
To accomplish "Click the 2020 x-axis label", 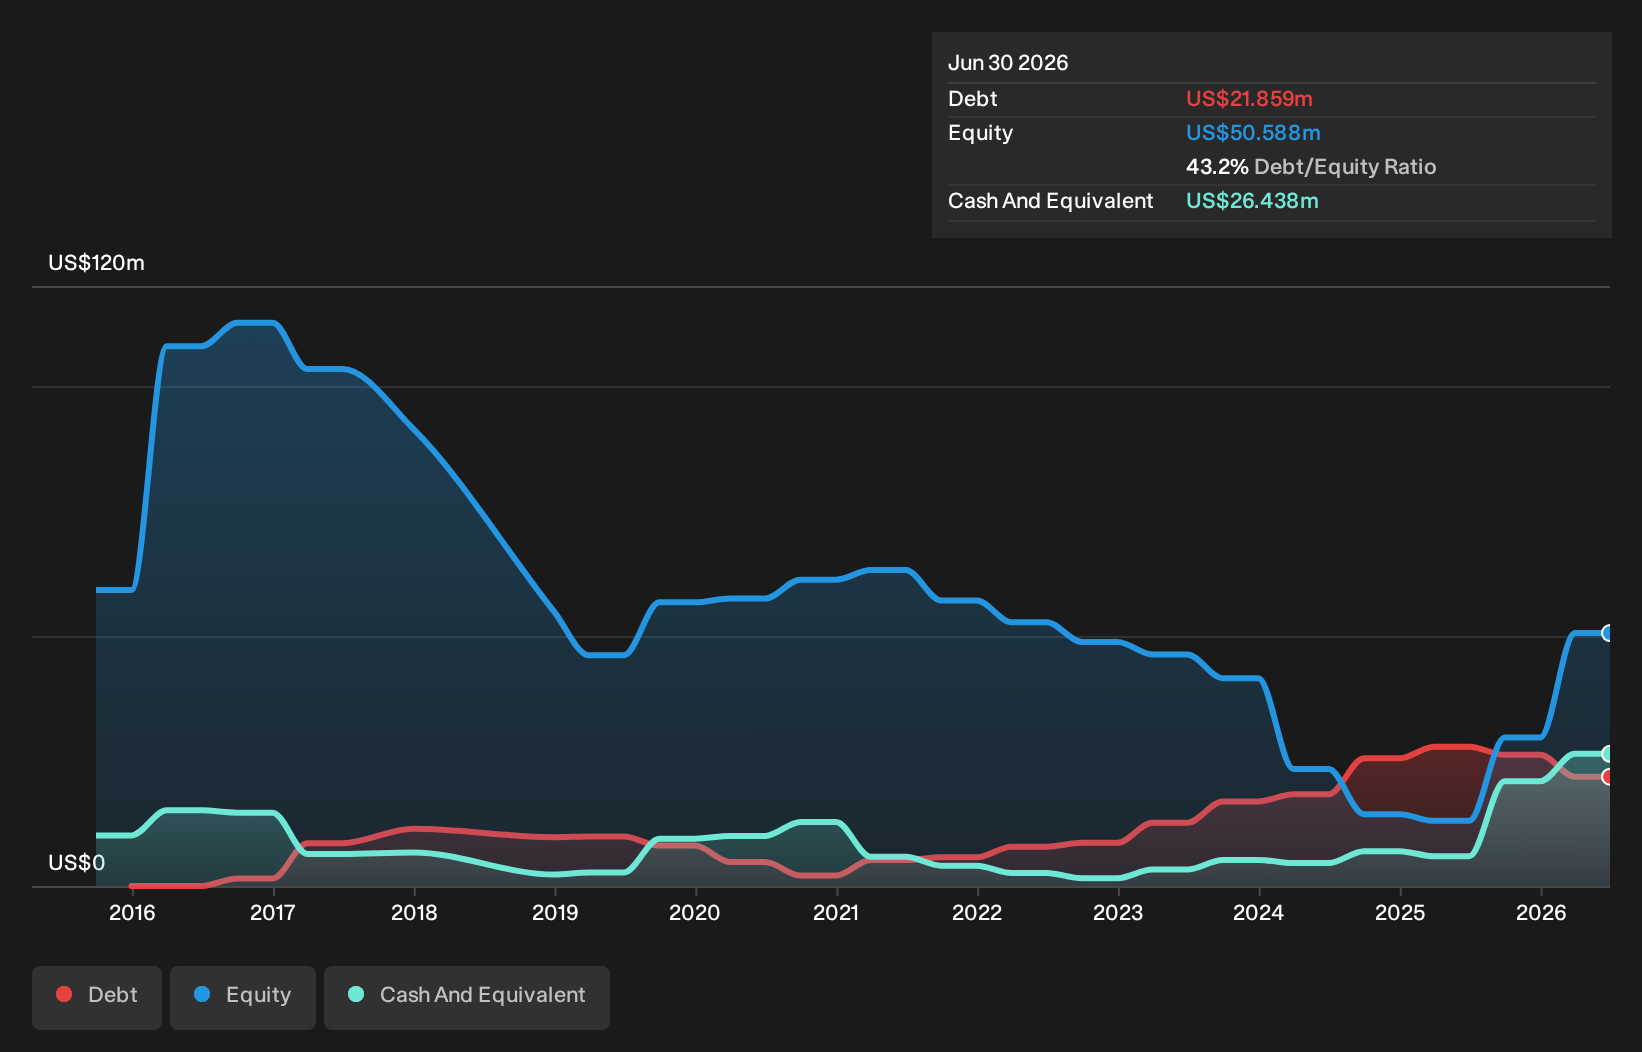I will 694,912.
